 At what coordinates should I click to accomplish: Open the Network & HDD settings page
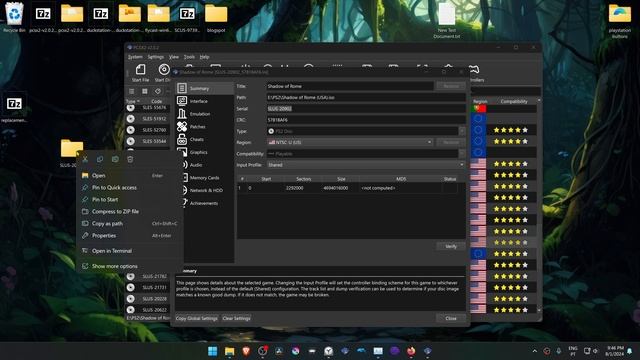pyautogui.click(x=204, y=190)
